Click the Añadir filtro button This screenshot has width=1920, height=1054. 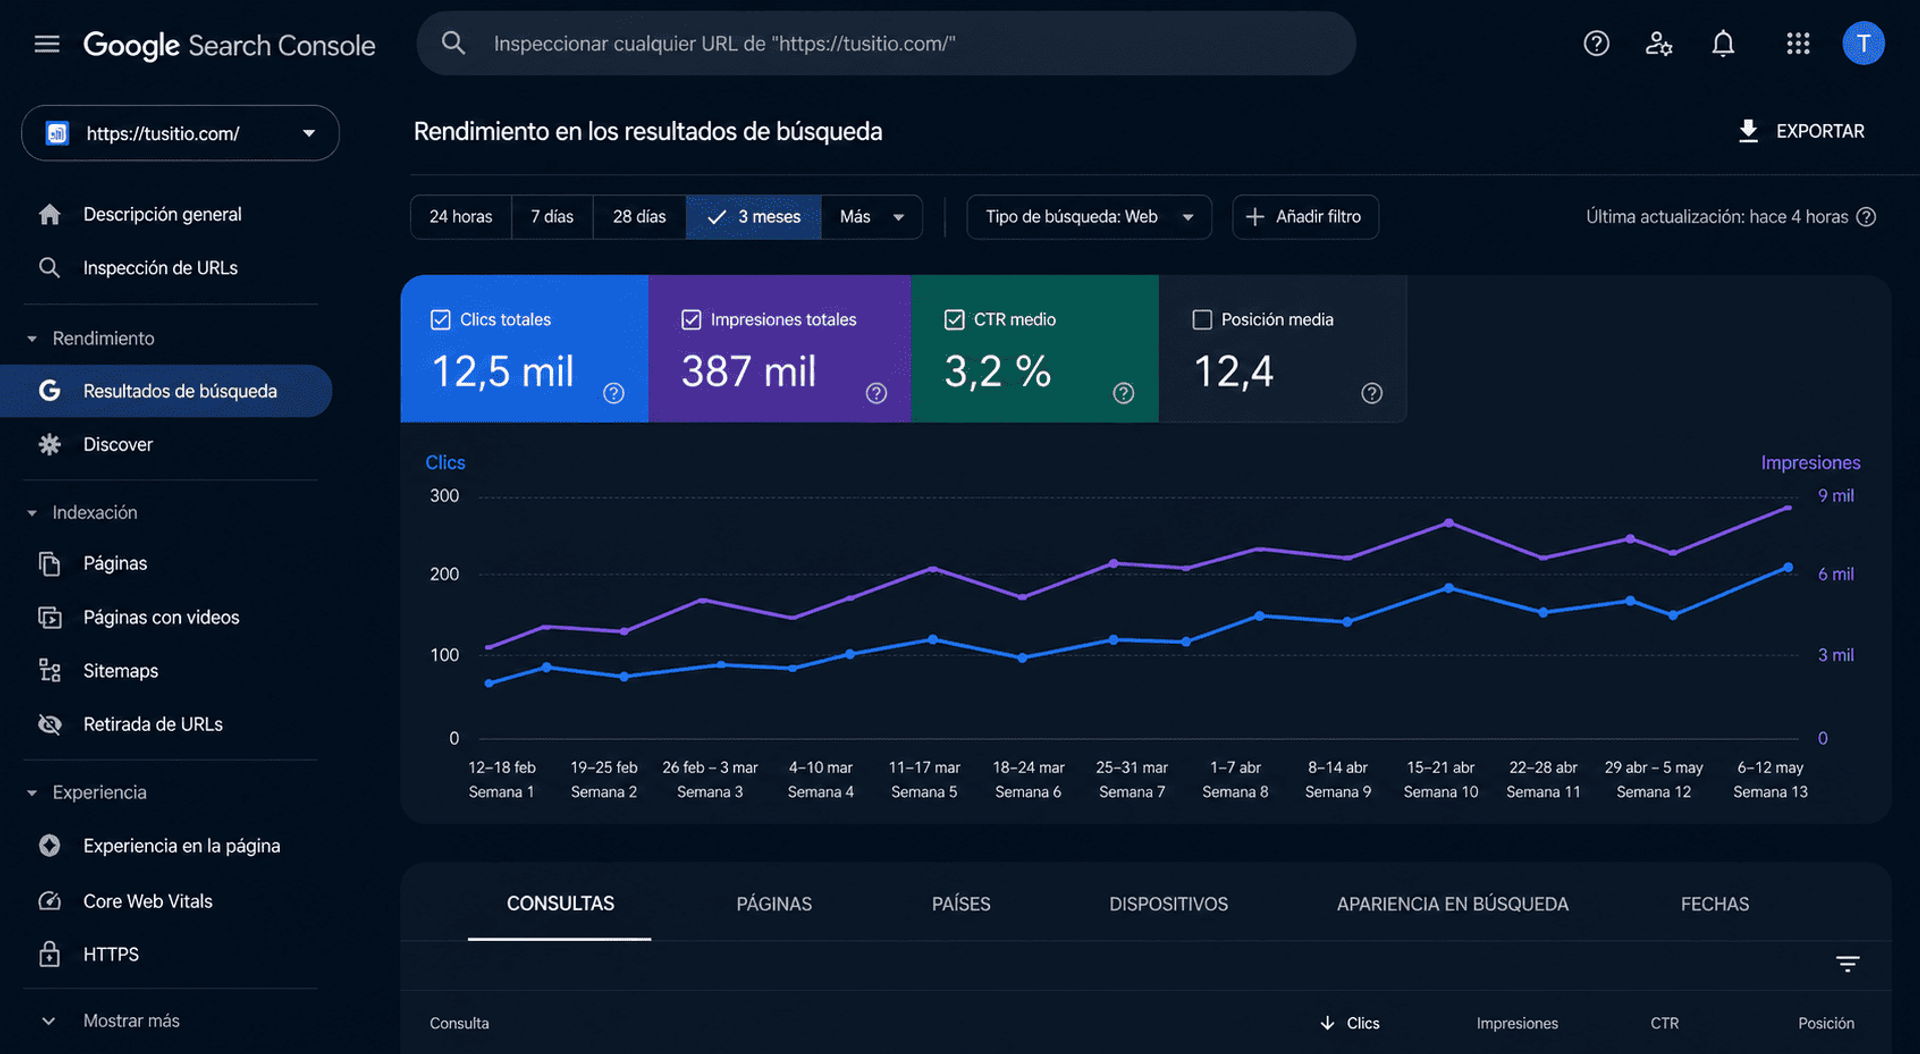pyautogui.click(x=1305, y=217)
